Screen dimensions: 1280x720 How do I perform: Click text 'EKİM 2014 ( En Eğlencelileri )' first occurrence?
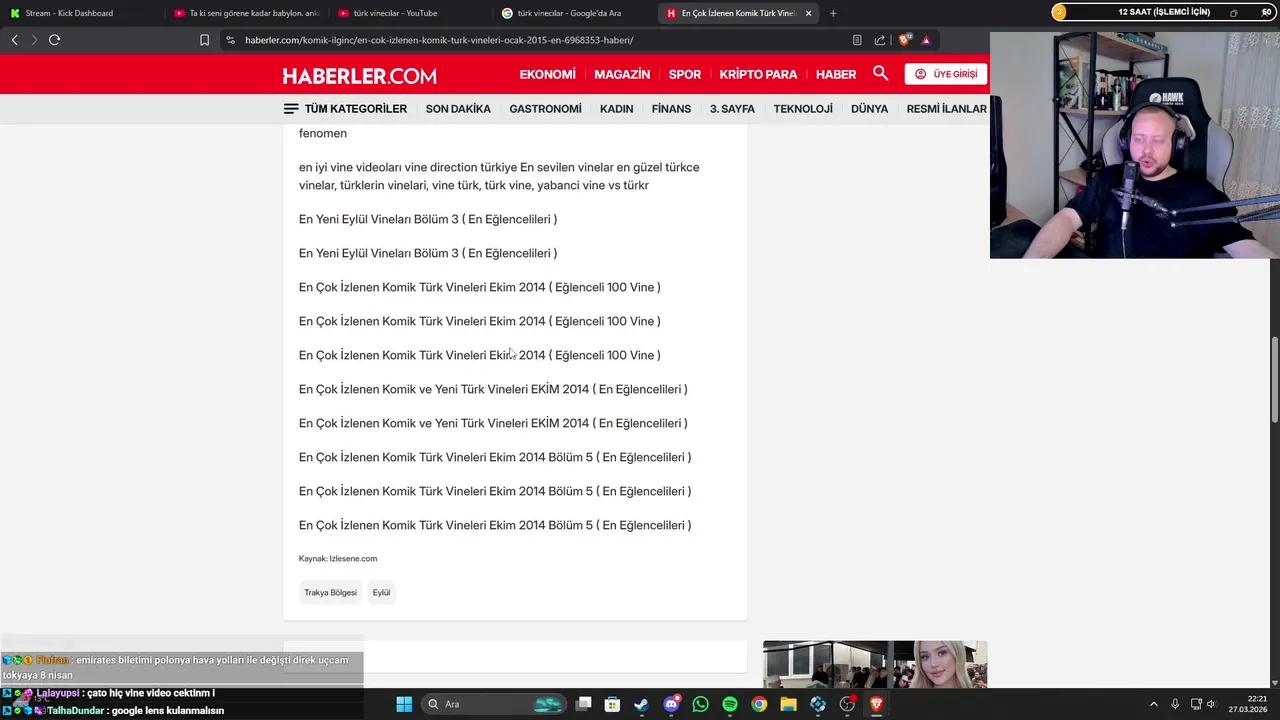[x=609, y=389]
